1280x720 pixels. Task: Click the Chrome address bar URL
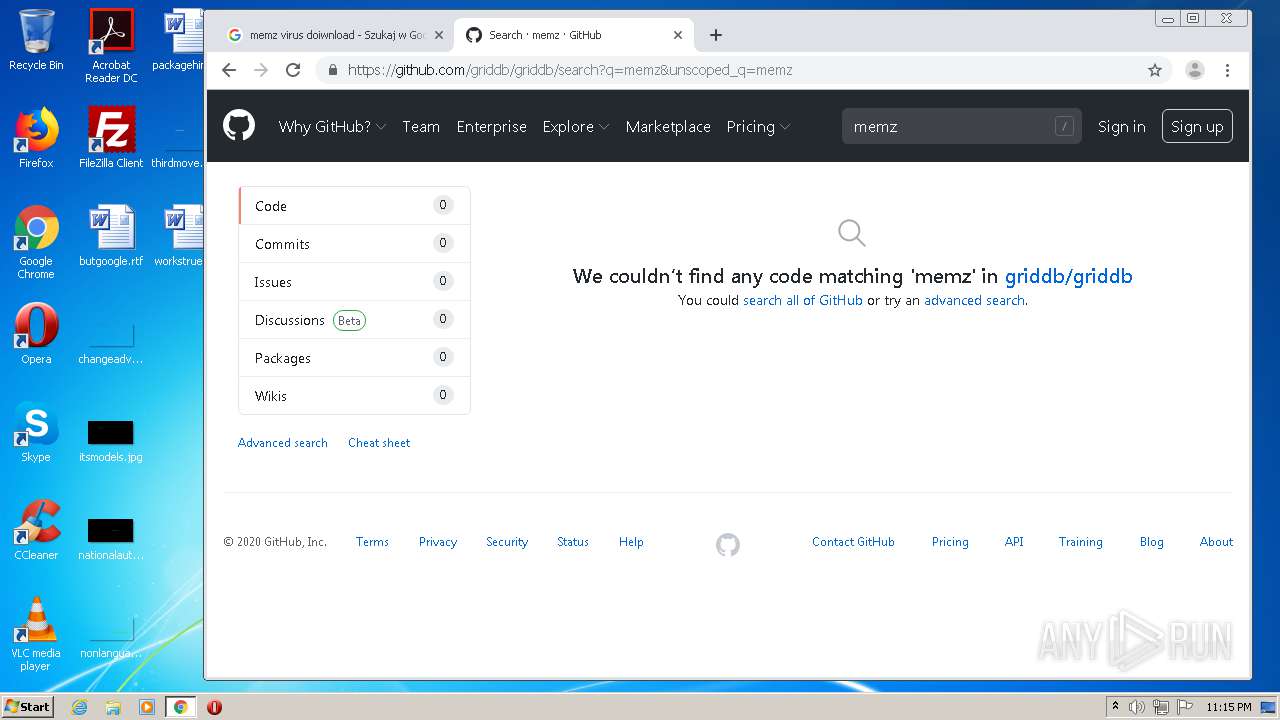(x=570, y=70)
